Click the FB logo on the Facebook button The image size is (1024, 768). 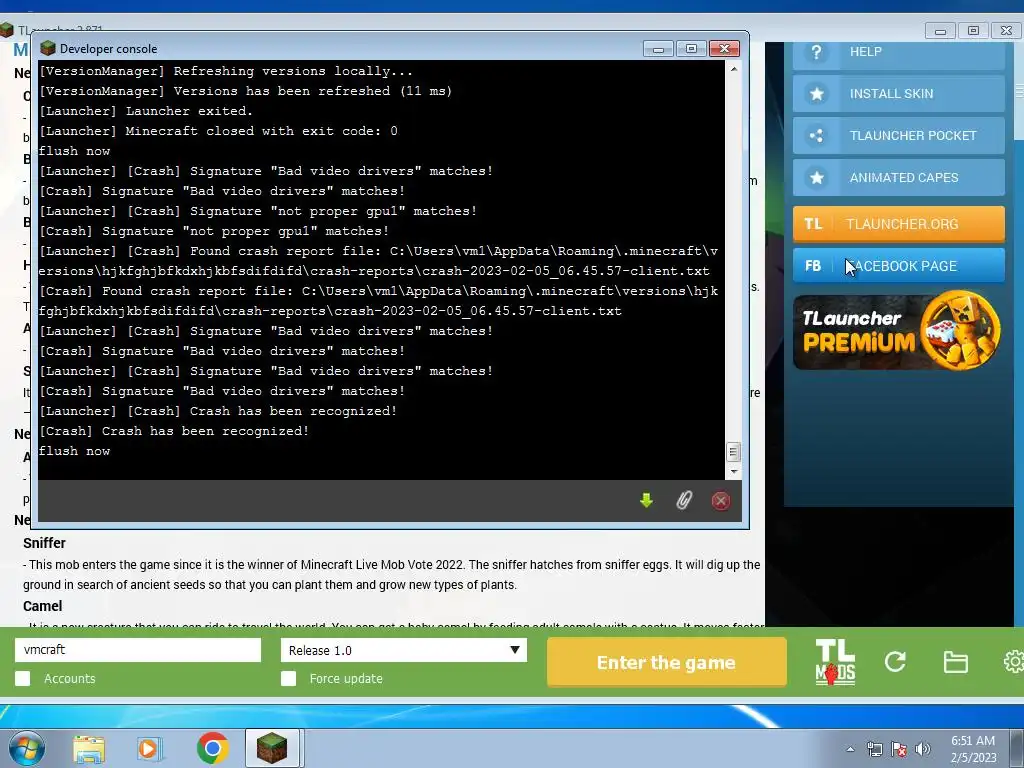coord(813,266)
